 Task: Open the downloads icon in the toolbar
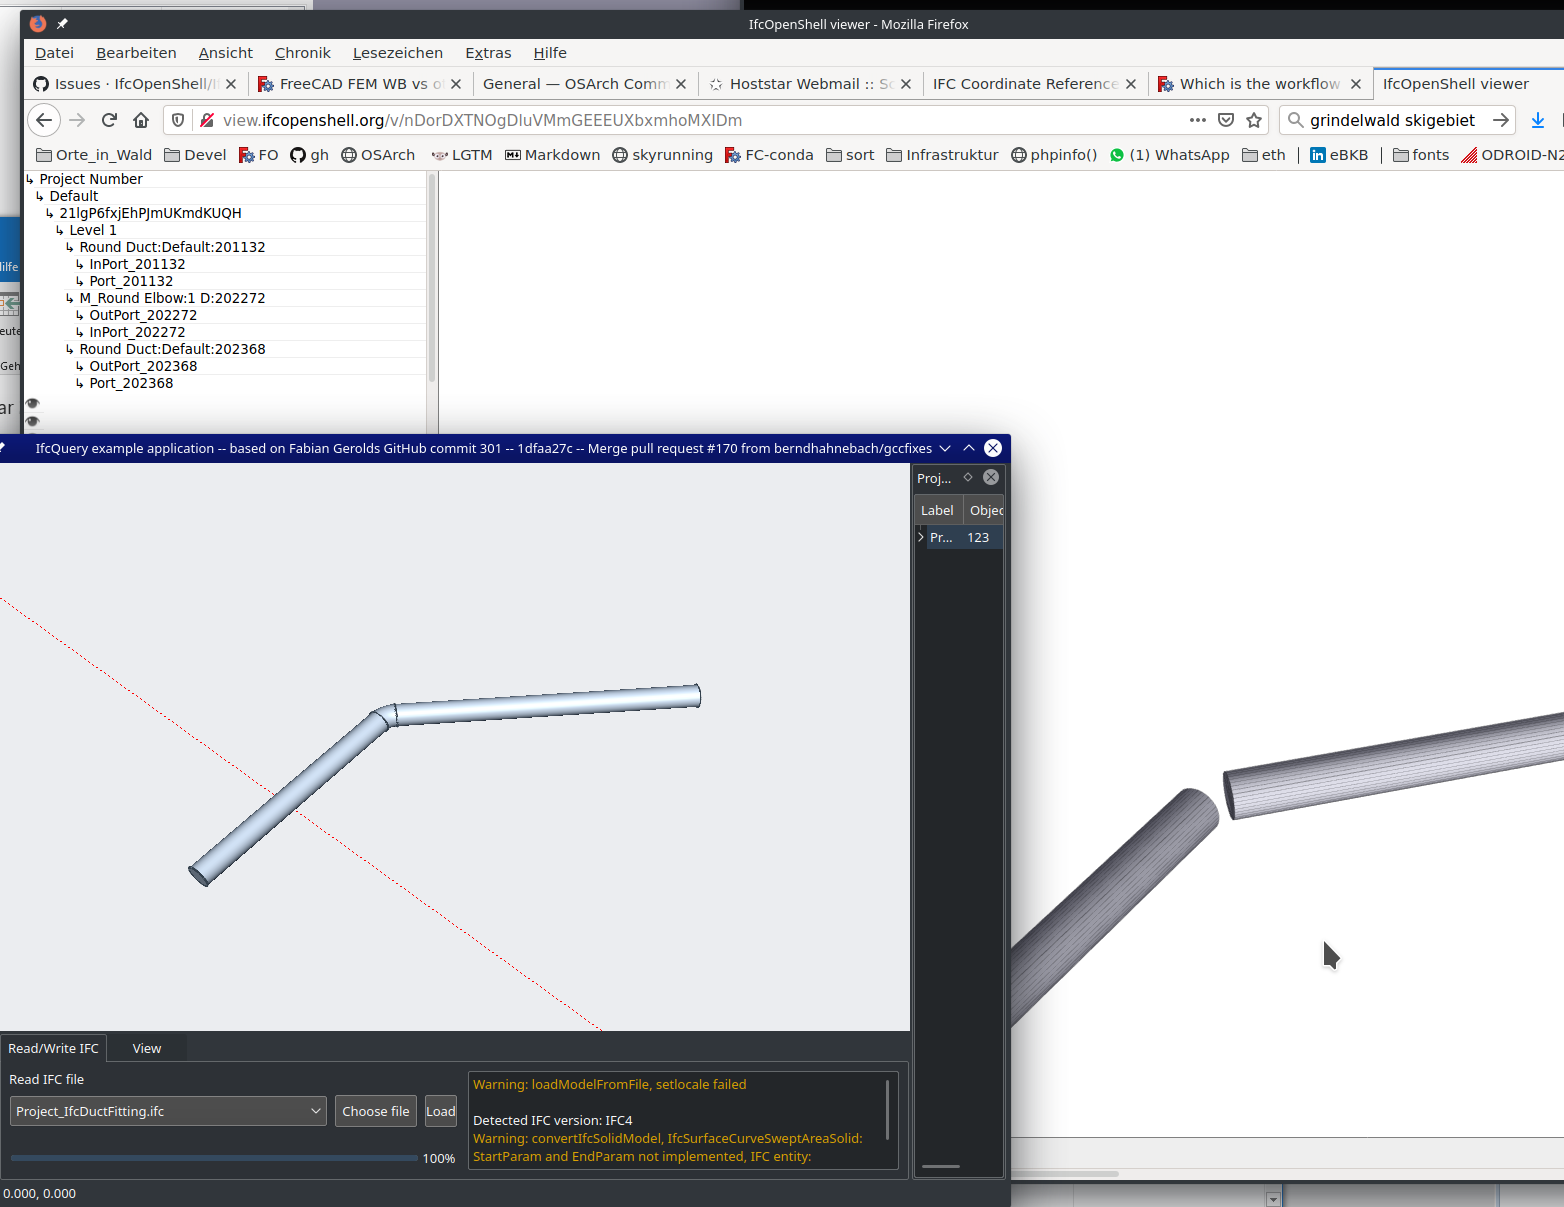[x=1538, y=120]
